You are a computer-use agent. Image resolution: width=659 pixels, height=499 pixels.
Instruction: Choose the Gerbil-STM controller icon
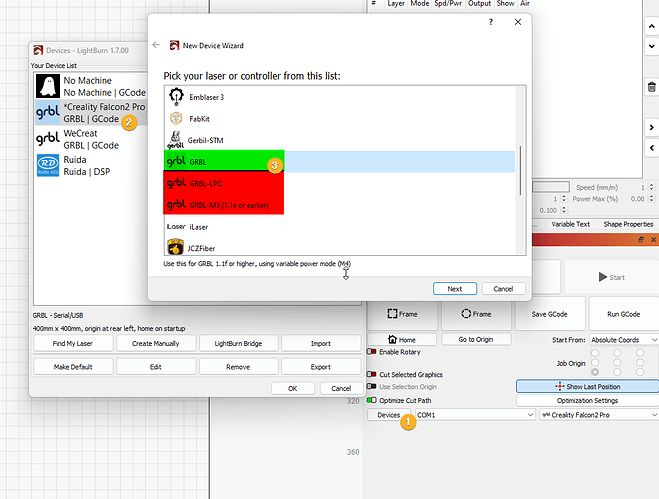(x=176, y=140)
